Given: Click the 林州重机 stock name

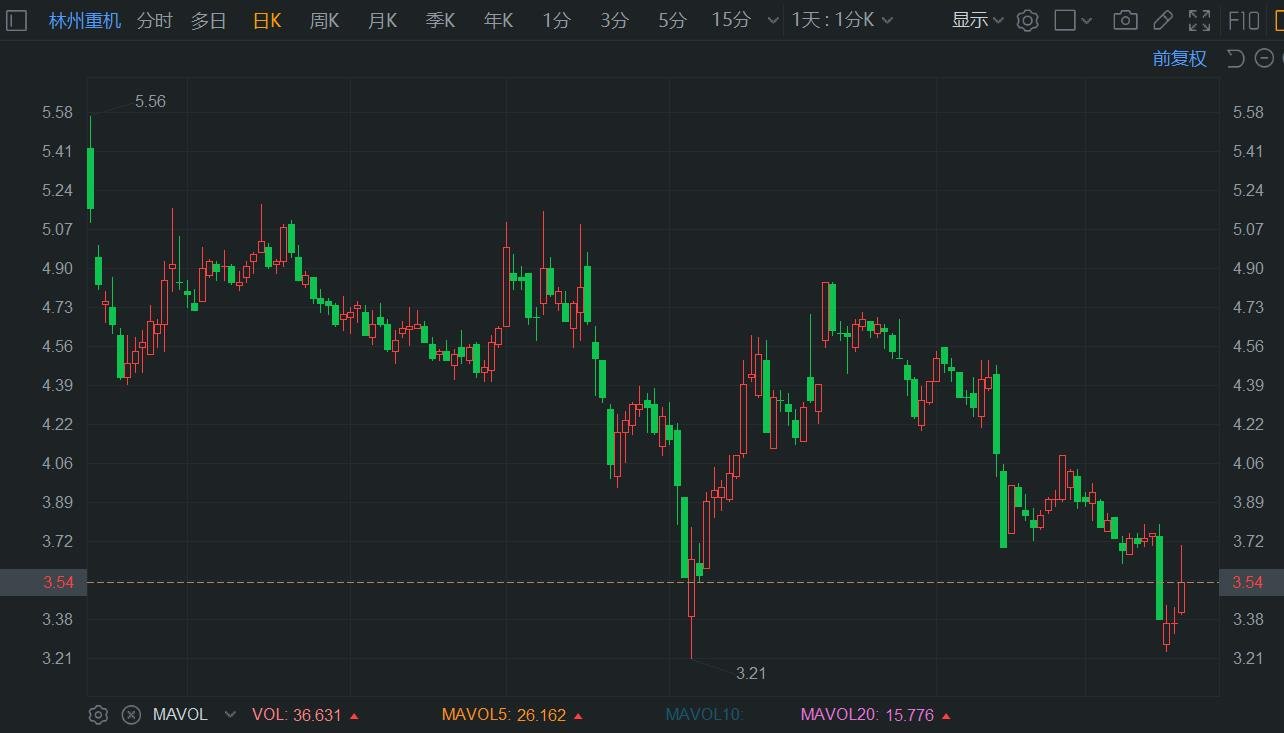Looking at the screenshot, I should (85, 20).
